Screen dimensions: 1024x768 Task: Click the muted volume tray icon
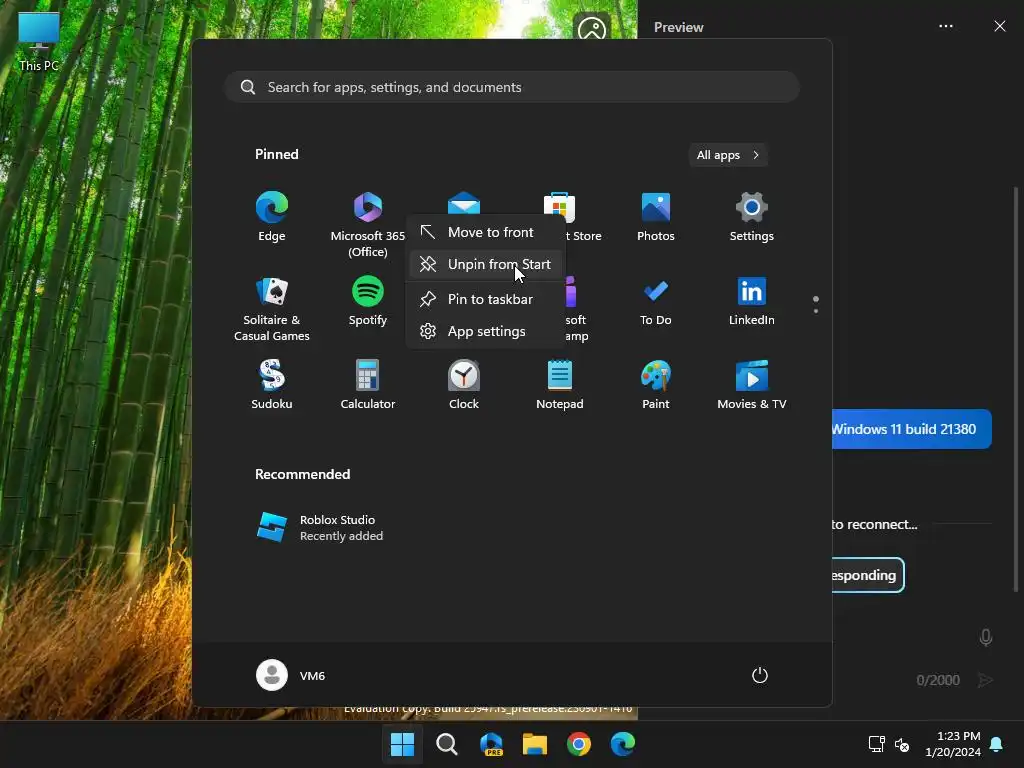902,744
